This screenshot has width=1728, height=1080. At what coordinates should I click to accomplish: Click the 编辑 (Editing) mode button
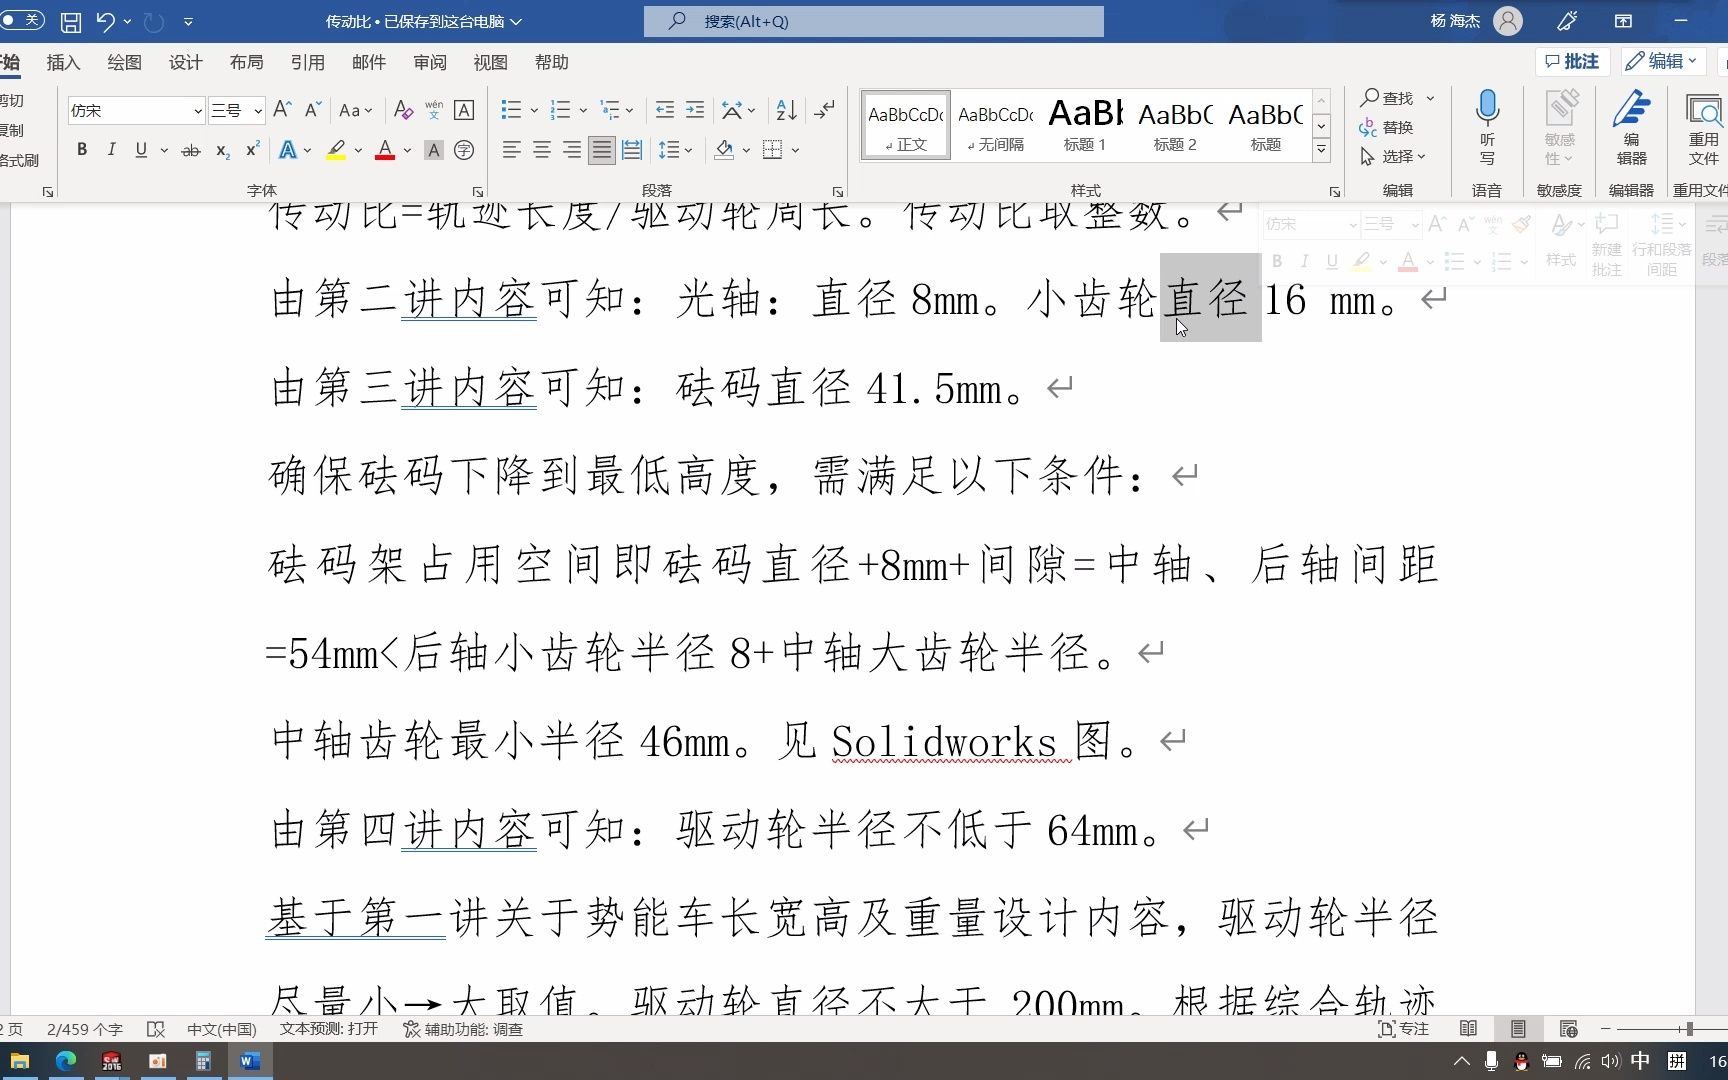pyautogui.click(x=1663, y=61)
